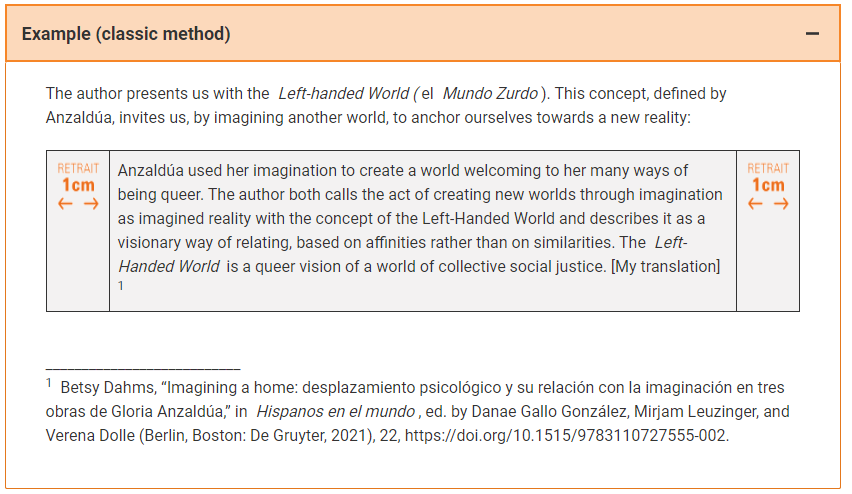Click the italic "Mundo Zurdo" term
852x494 pixels.
click(x=490, y=93)
